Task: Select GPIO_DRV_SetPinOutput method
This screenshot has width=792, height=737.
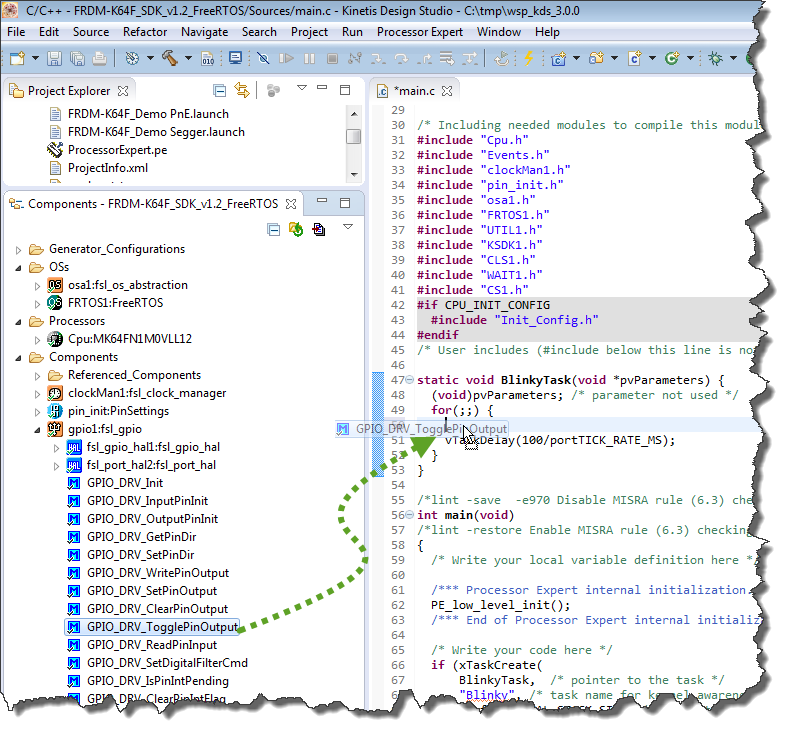Action: 151,591
